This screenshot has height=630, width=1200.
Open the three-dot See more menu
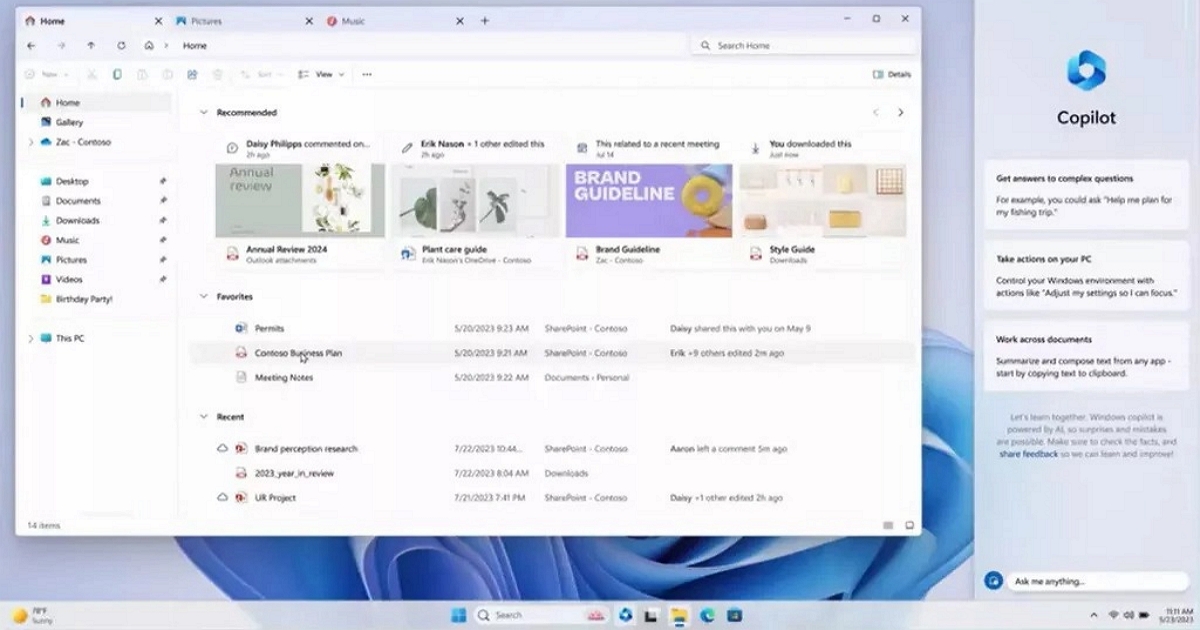click(367, 74)
